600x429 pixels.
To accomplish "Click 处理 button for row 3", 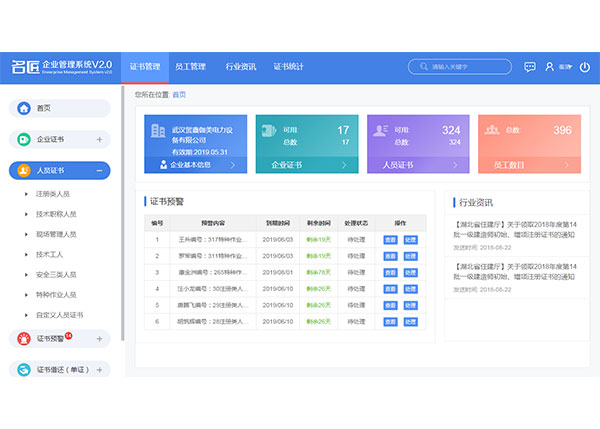I will 410,272.
